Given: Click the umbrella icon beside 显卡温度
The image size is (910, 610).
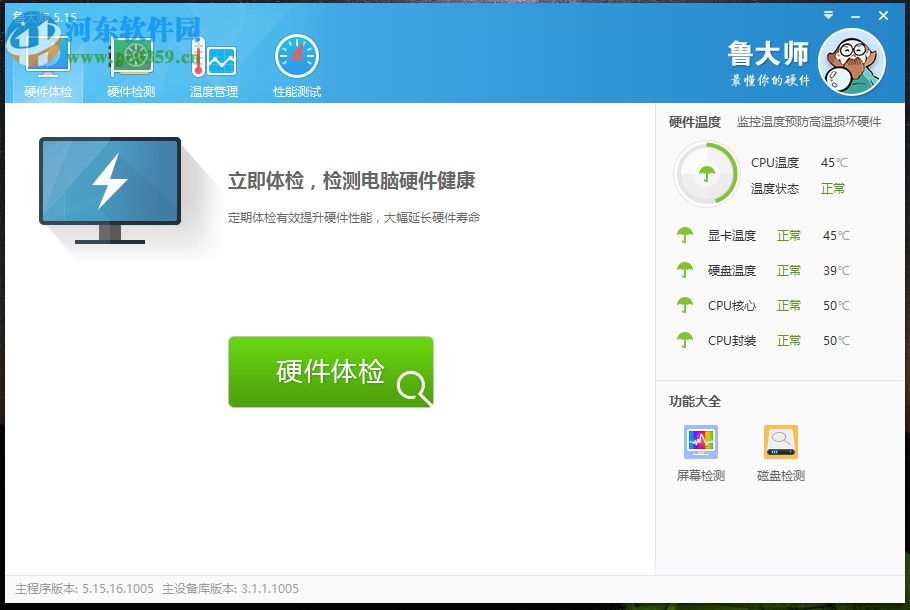Looking at the screenshot, I should click(685, 235).
